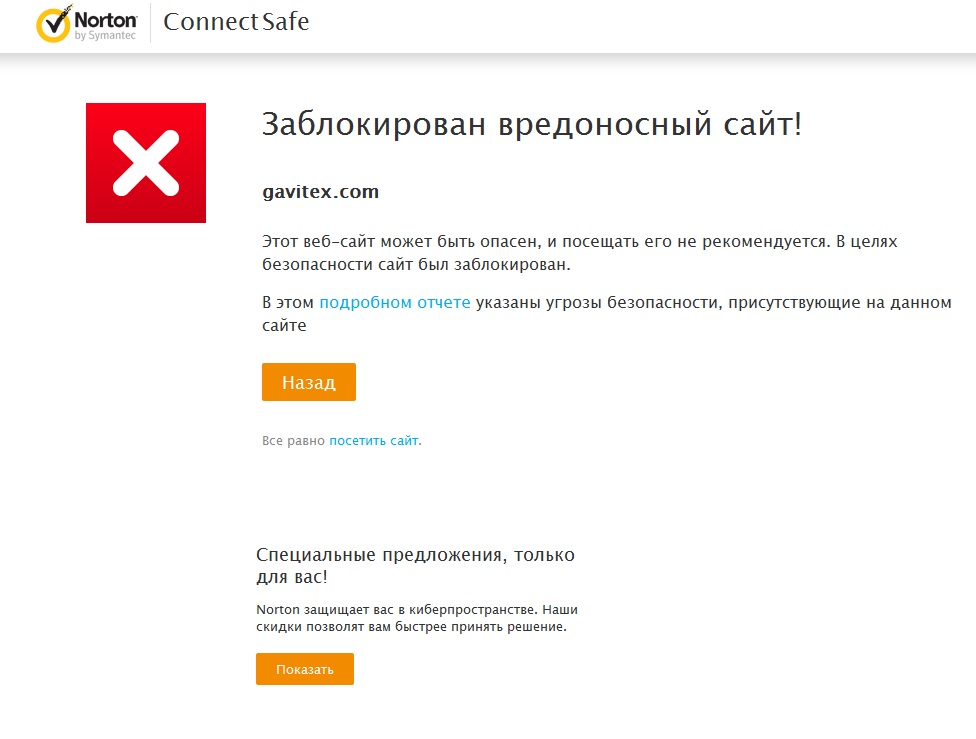This screenshot has height=739, width=976.
Task: Click the Norton yellow checkmark logo
Action: tap(52, 24)
